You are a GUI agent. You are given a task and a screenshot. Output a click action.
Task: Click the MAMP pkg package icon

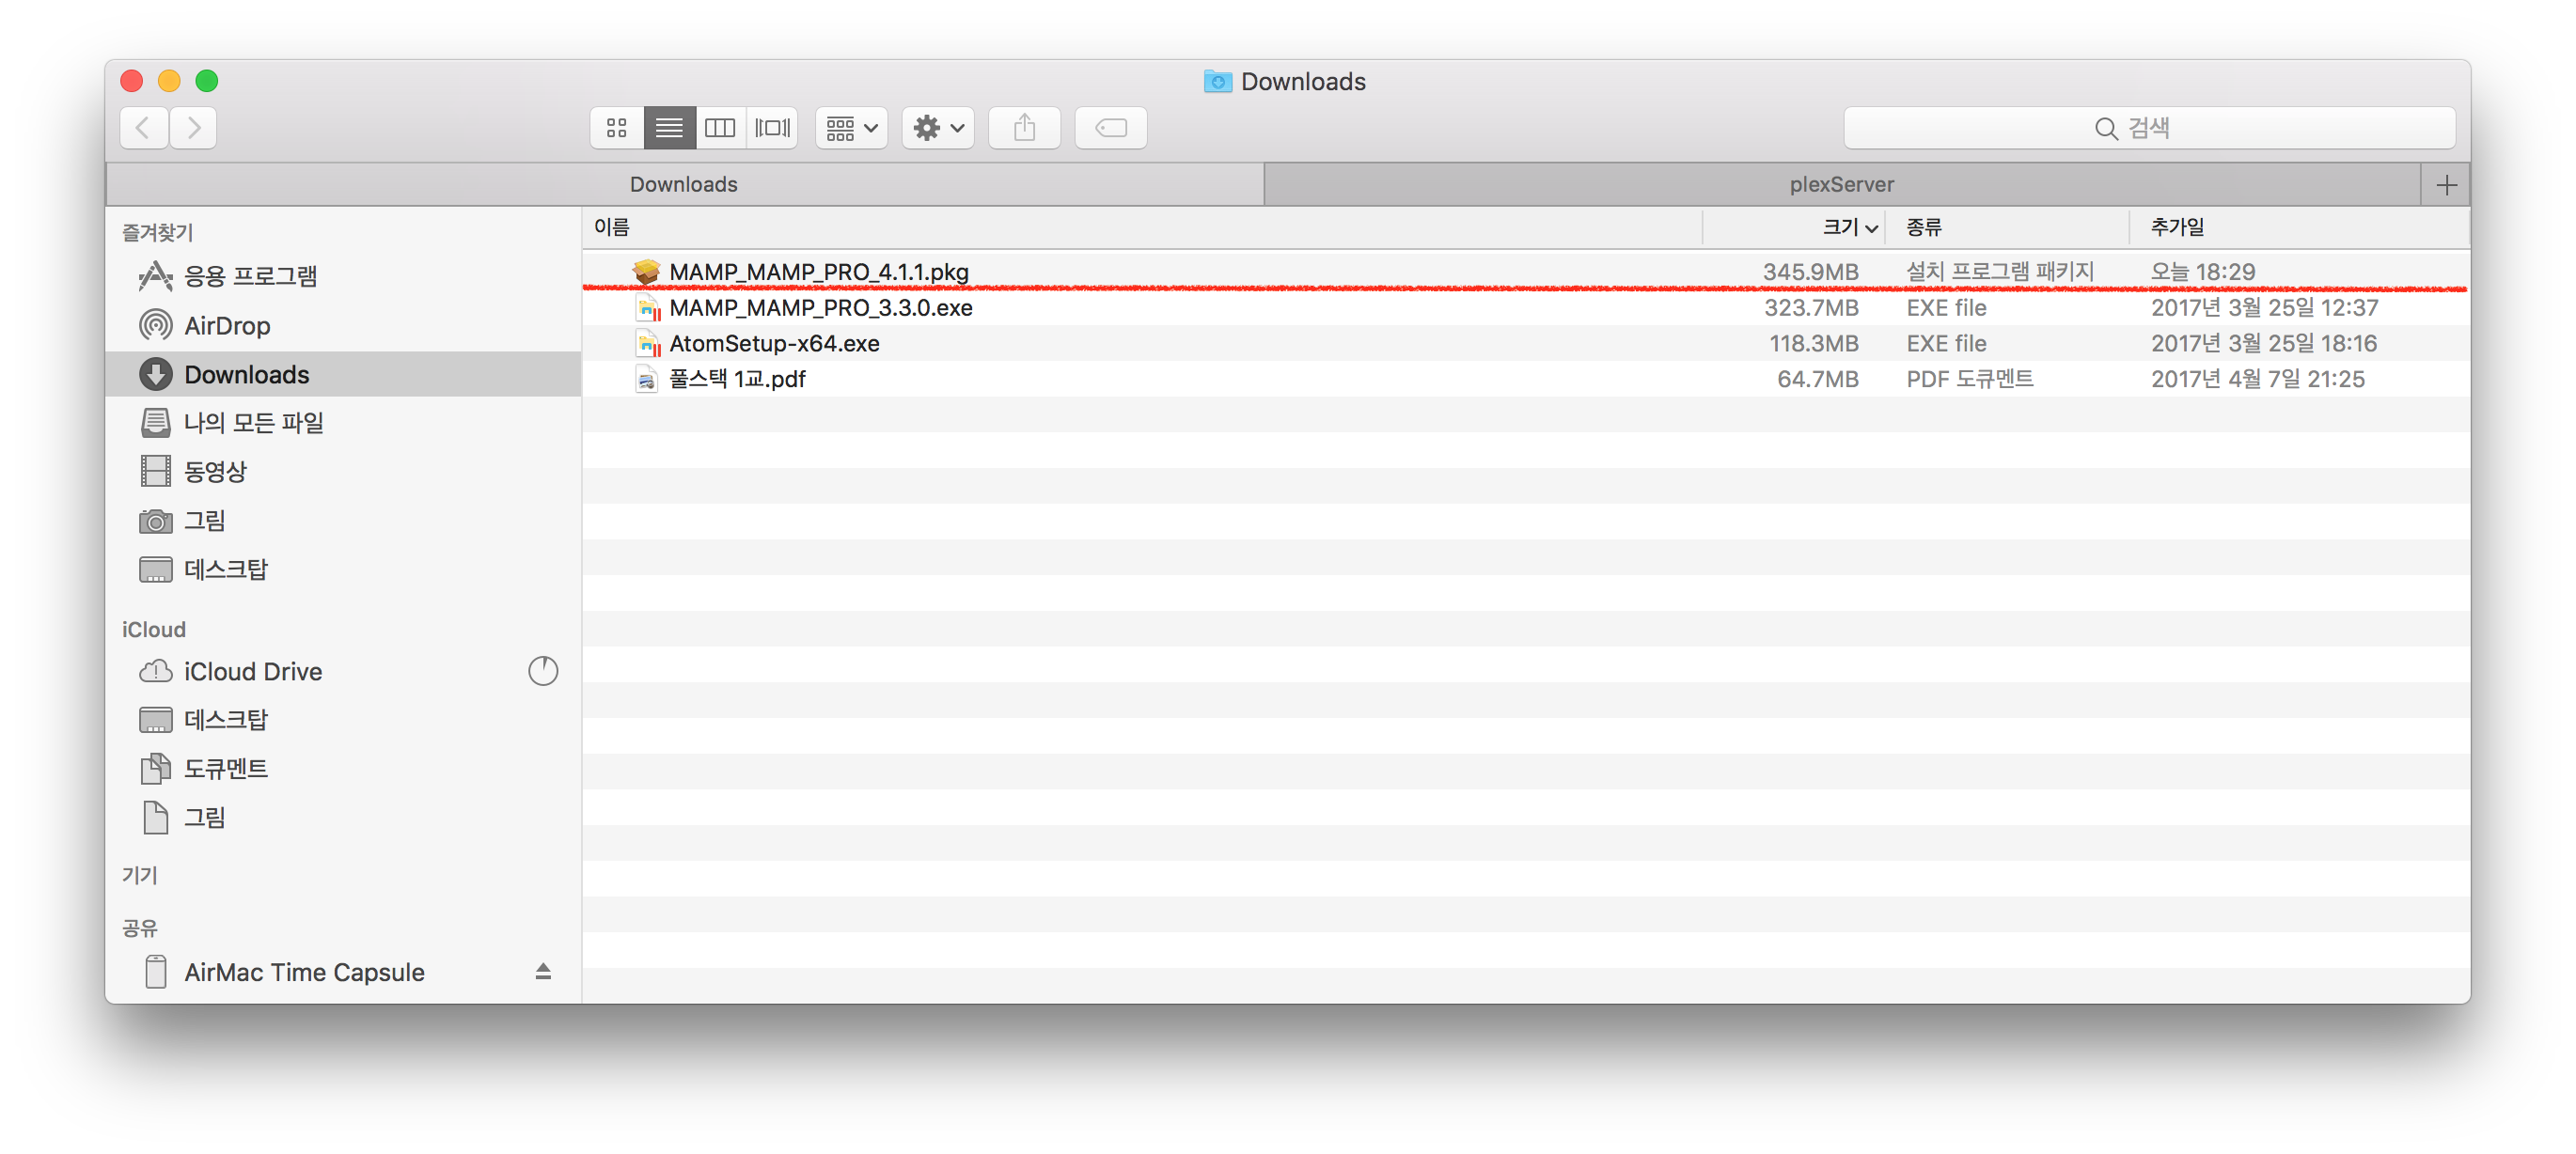point(647,271)
